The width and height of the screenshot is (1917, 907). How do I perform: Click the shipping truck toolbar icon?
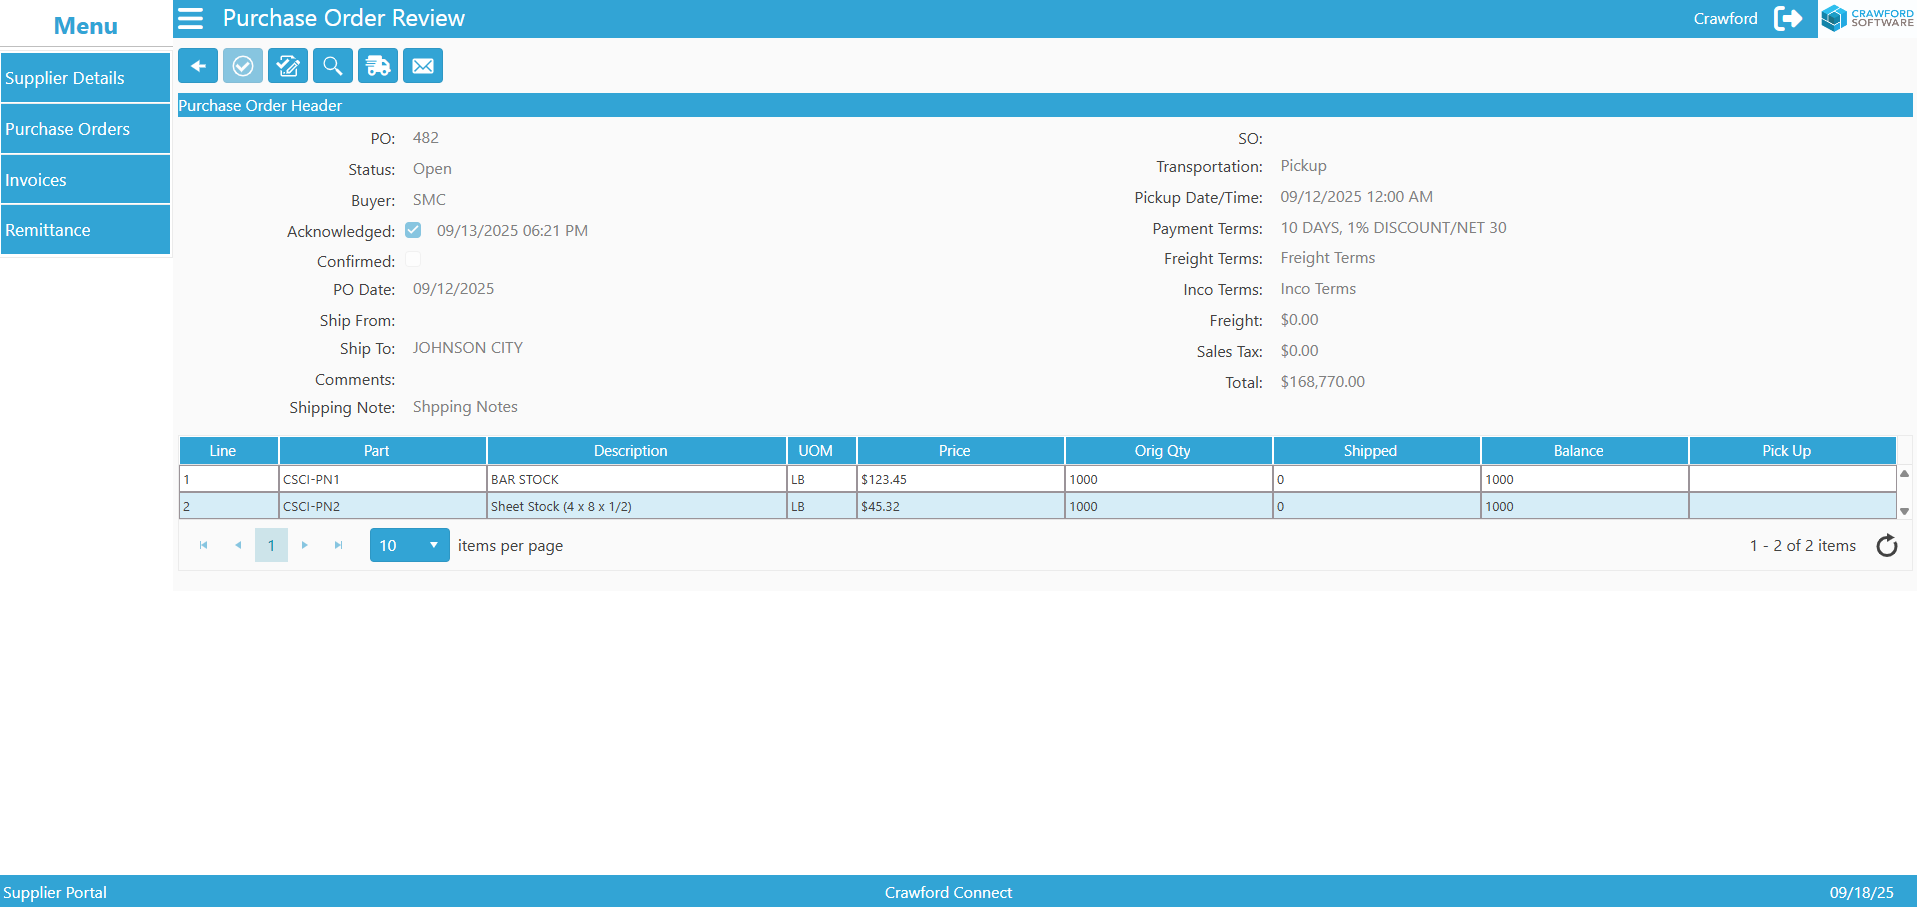[377, 65]
